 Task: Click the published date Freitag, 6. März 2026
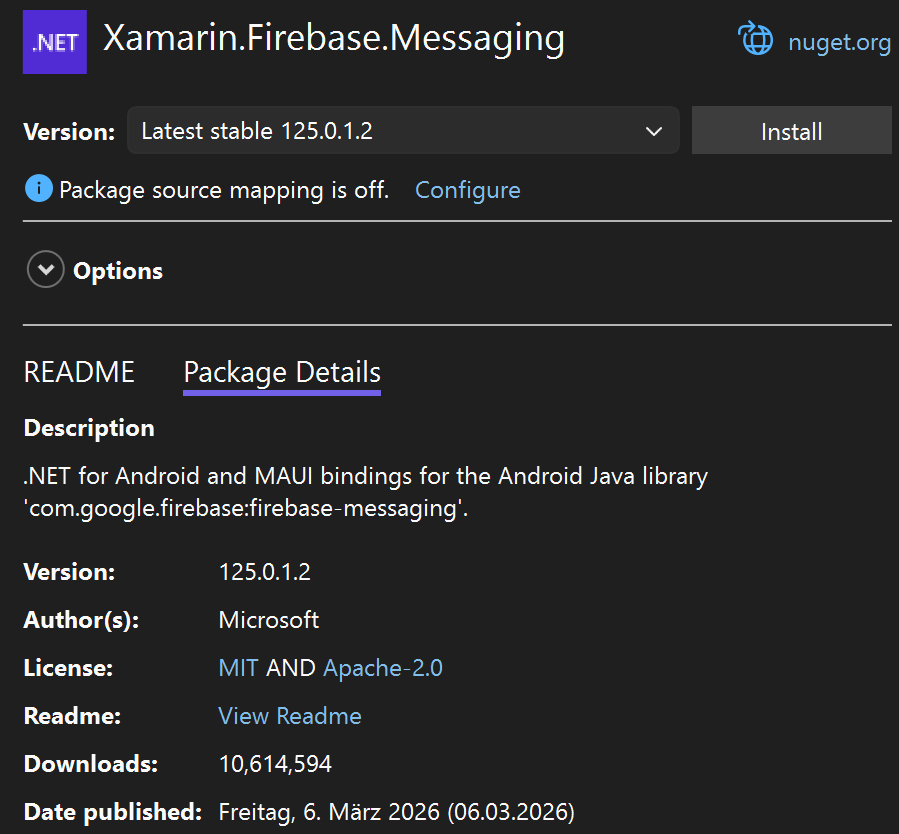coord(397,812)
